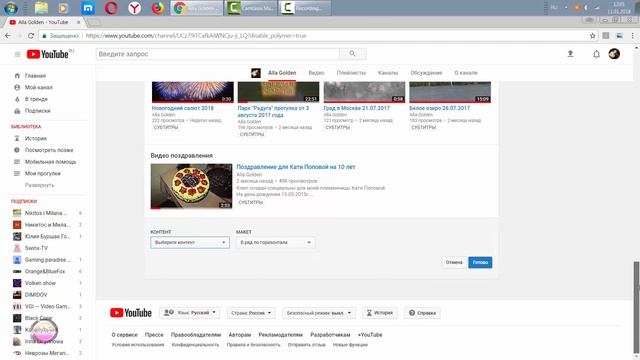The image size is (640, 360).
Task: Open the Новогодний салют 2018 video title
Action: pyautogui.click(x=182, y=108)
